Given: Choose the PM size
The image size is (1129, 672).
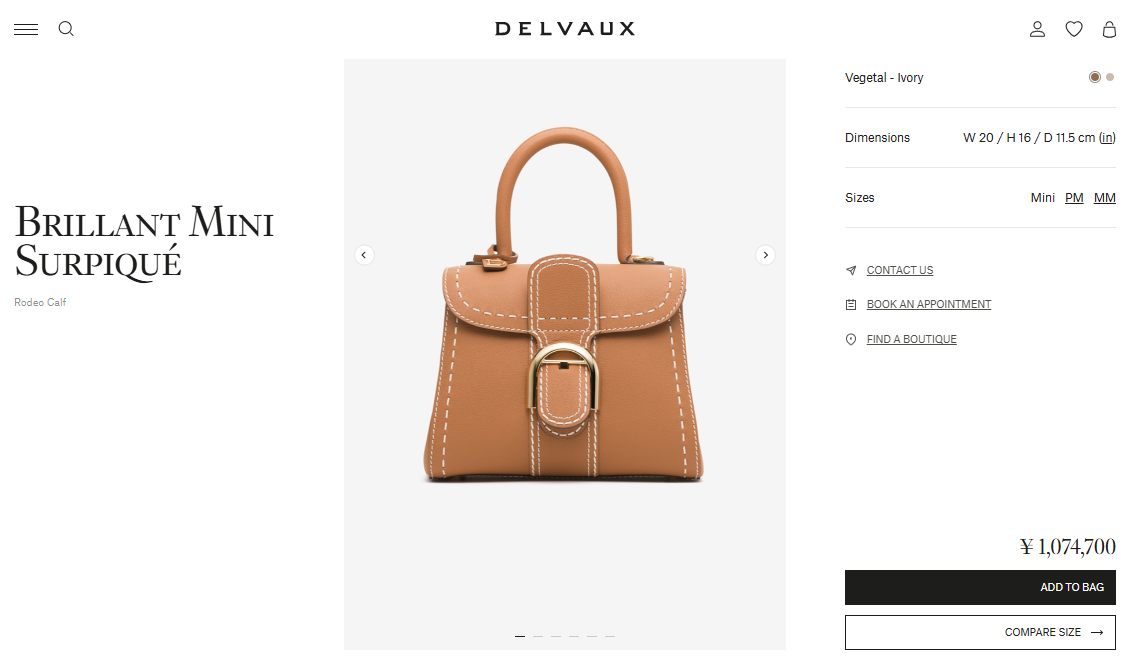Looking at the screenshot, I should click(1074, 198).
